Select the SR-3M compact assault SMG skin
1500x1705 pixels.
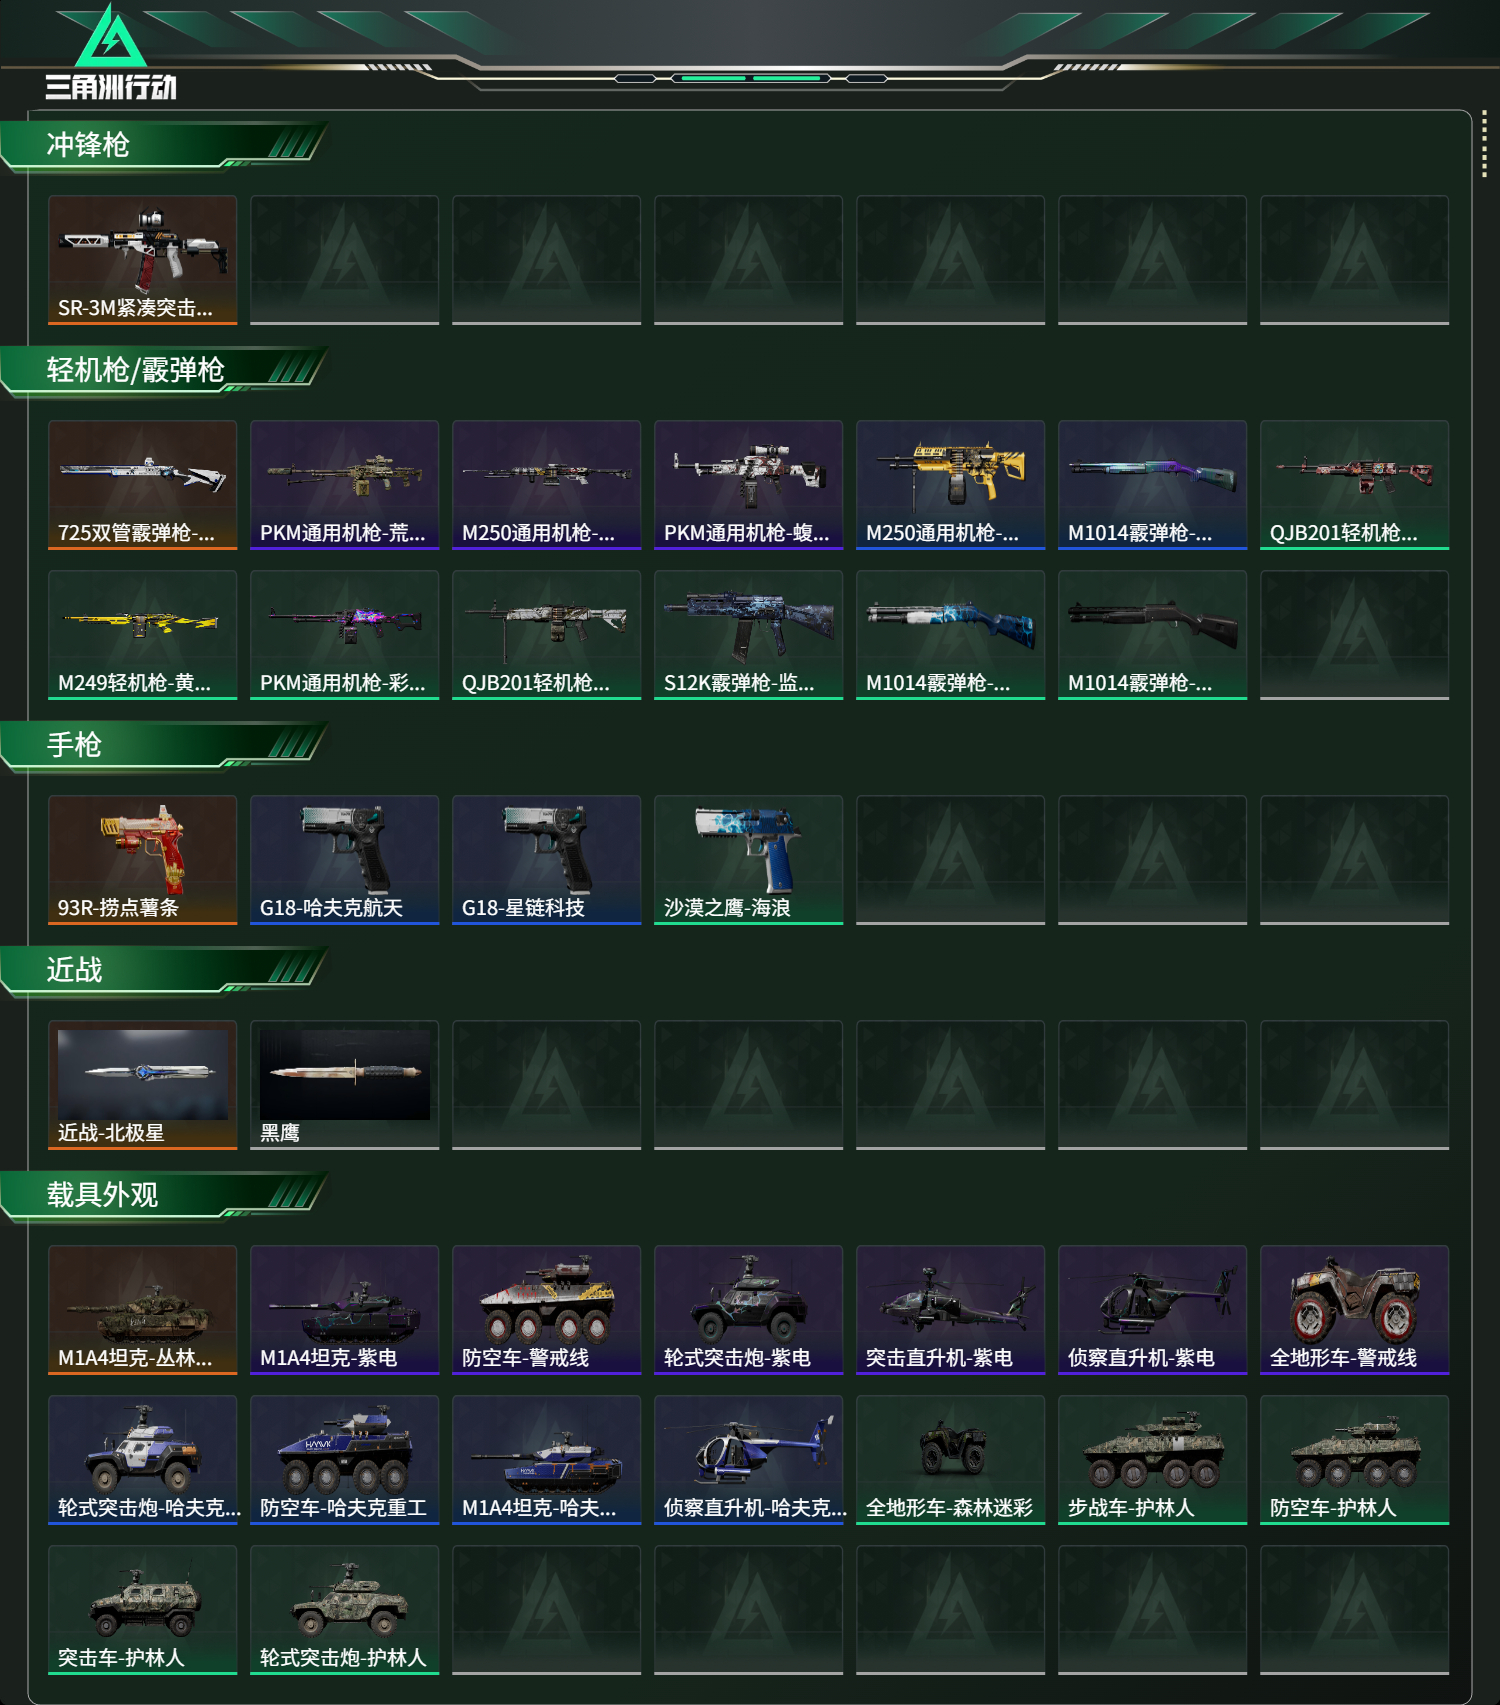[143, 260]
